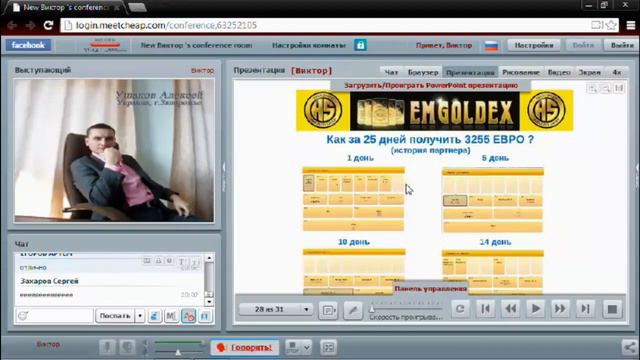Image resolution: width=640 pixels, height=360 pixels.
Task: Adjust the speaker level slider with triangle
Action: pos(178,351)
